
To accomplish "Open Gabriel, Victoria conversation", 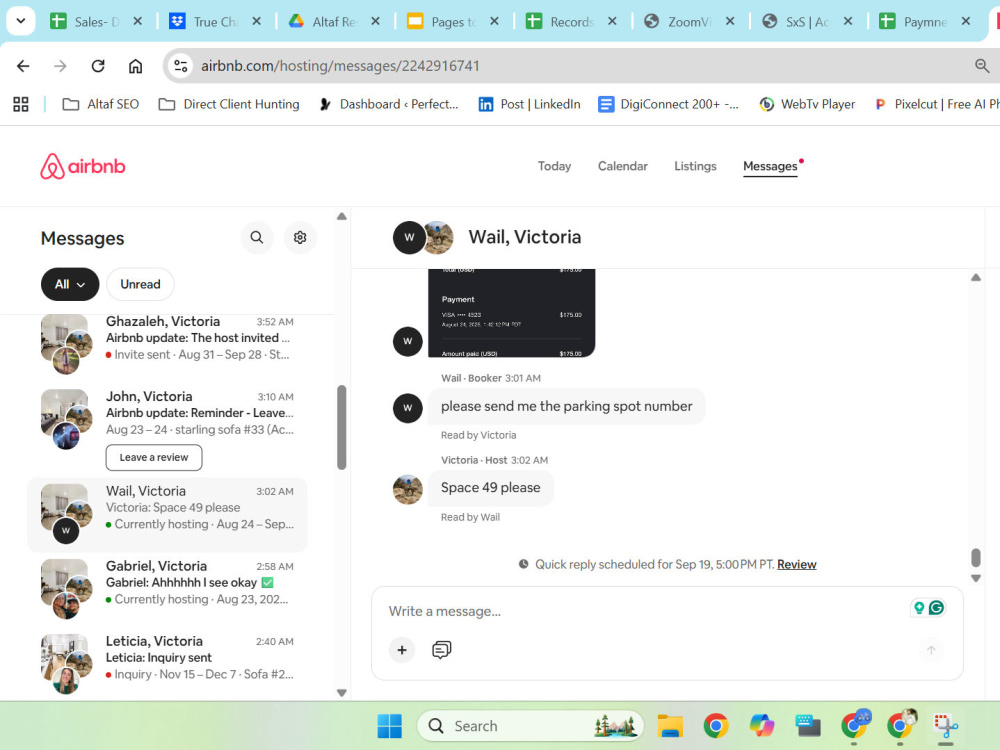I will [x=167, y=589].
